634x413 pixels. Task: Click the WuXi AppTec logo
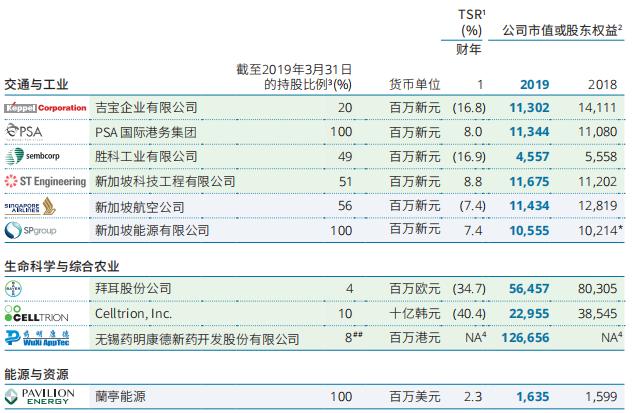[x=37, y=338]
